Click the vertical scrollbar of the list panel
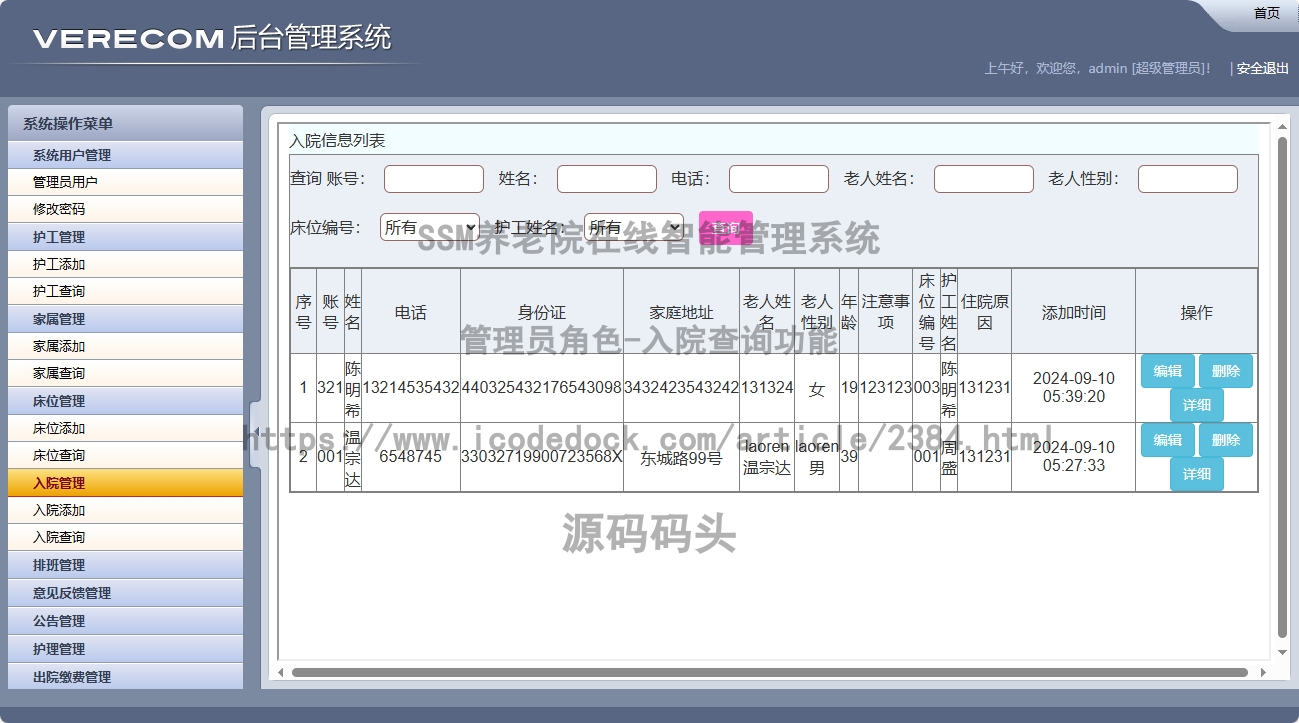 (x=1282, y=388)
